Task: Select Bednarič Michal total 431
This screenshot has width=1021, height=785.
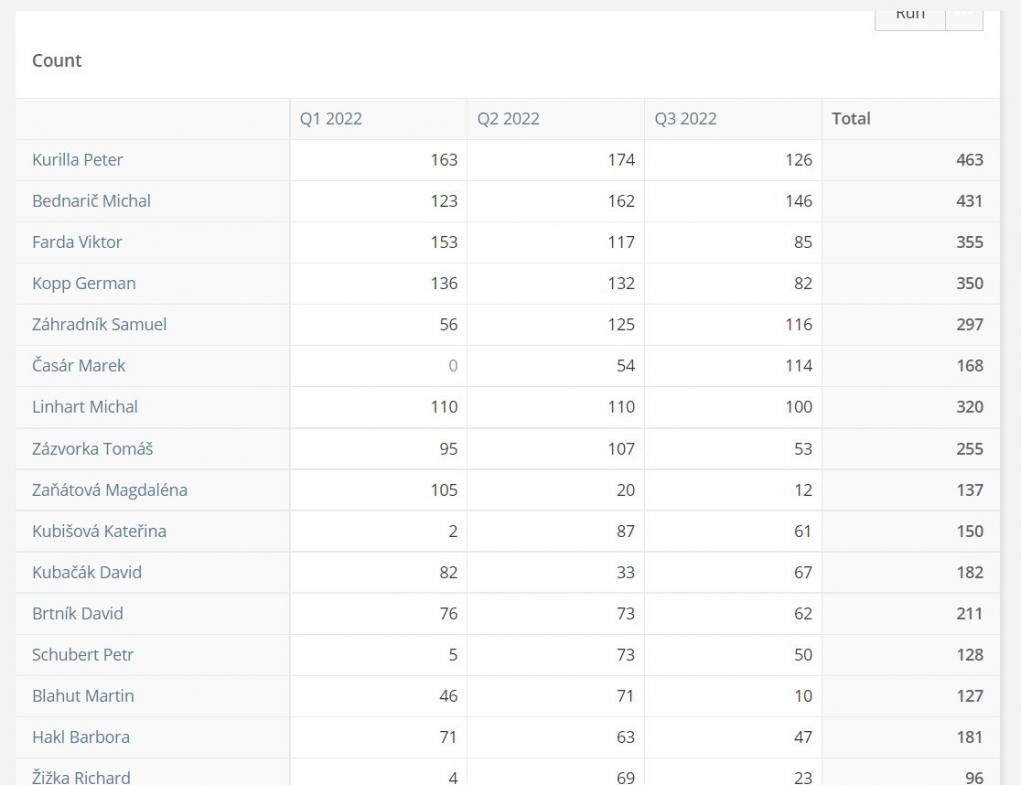Action: pyautogui.click(x=970, y=201)
